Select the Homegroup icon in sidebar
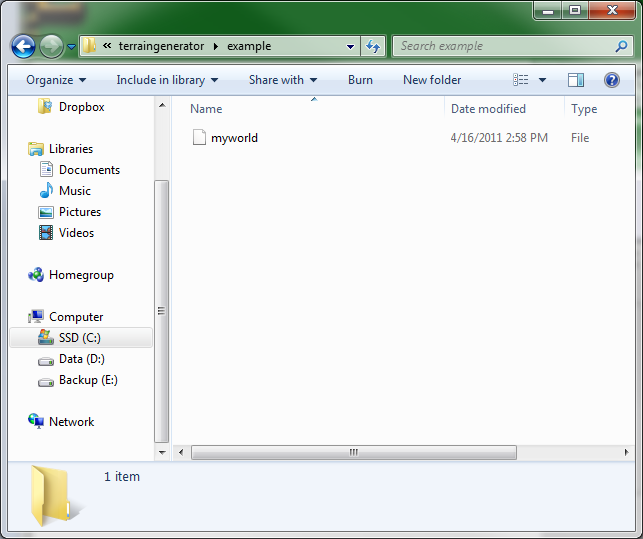This screenshot has width=643, height=539. [37, 275]
